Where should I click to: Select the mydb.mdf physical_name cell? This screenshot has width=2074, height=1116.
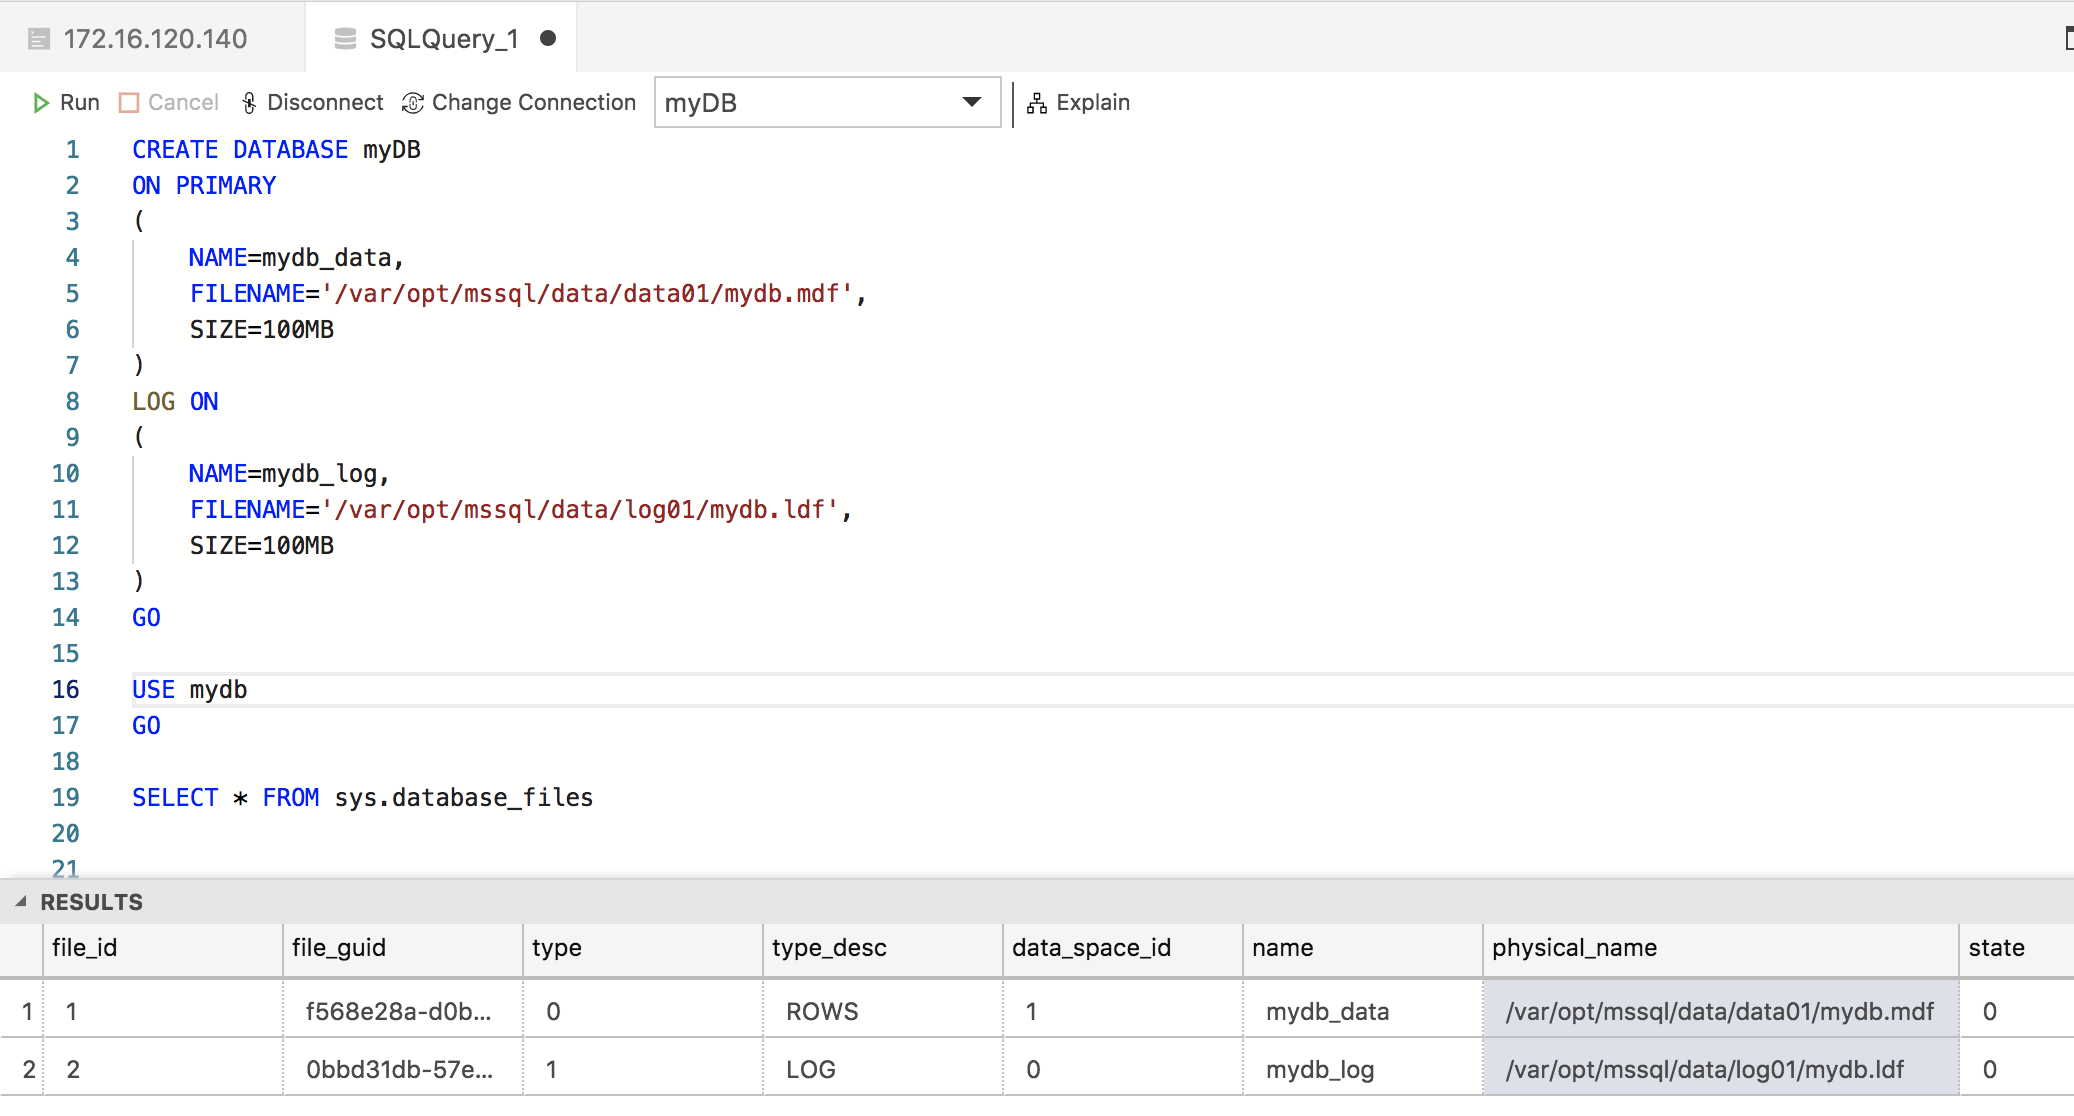point(1719,1012)
